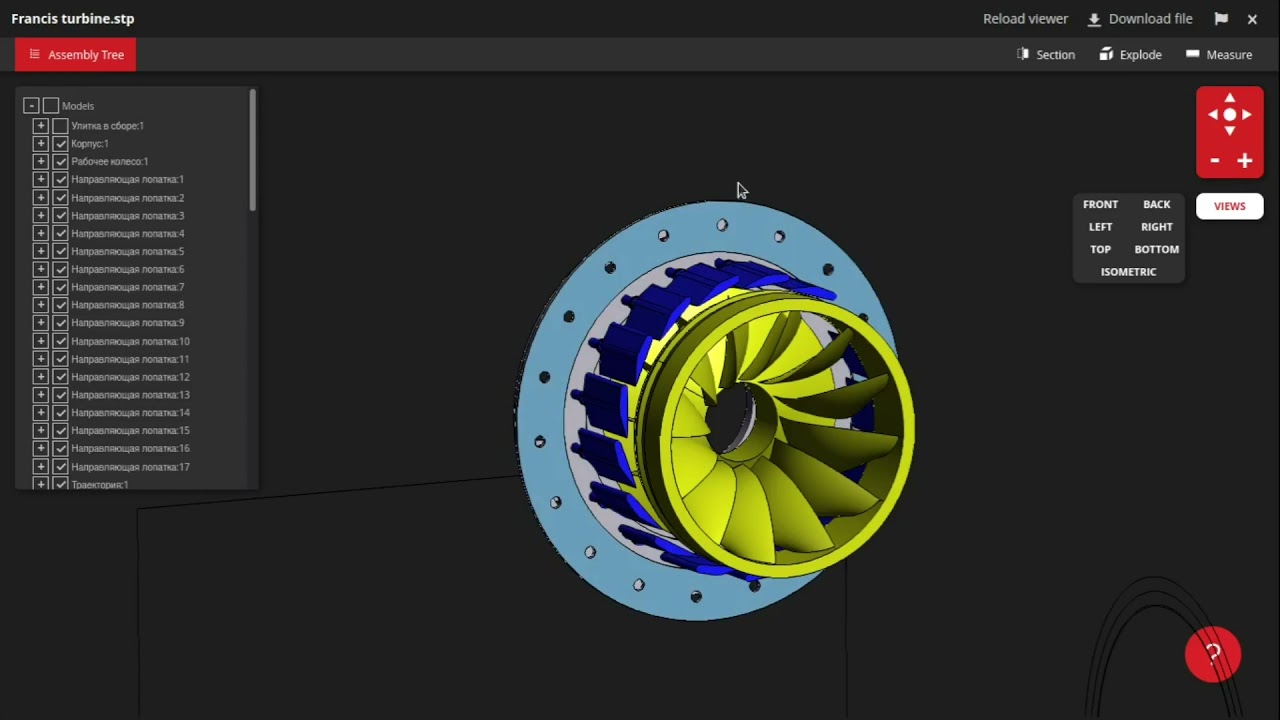Viewport: 1280px width, 720px height.
Task: Select the Направляющая лопатка:11 tree row
Action: click(130, 359)
